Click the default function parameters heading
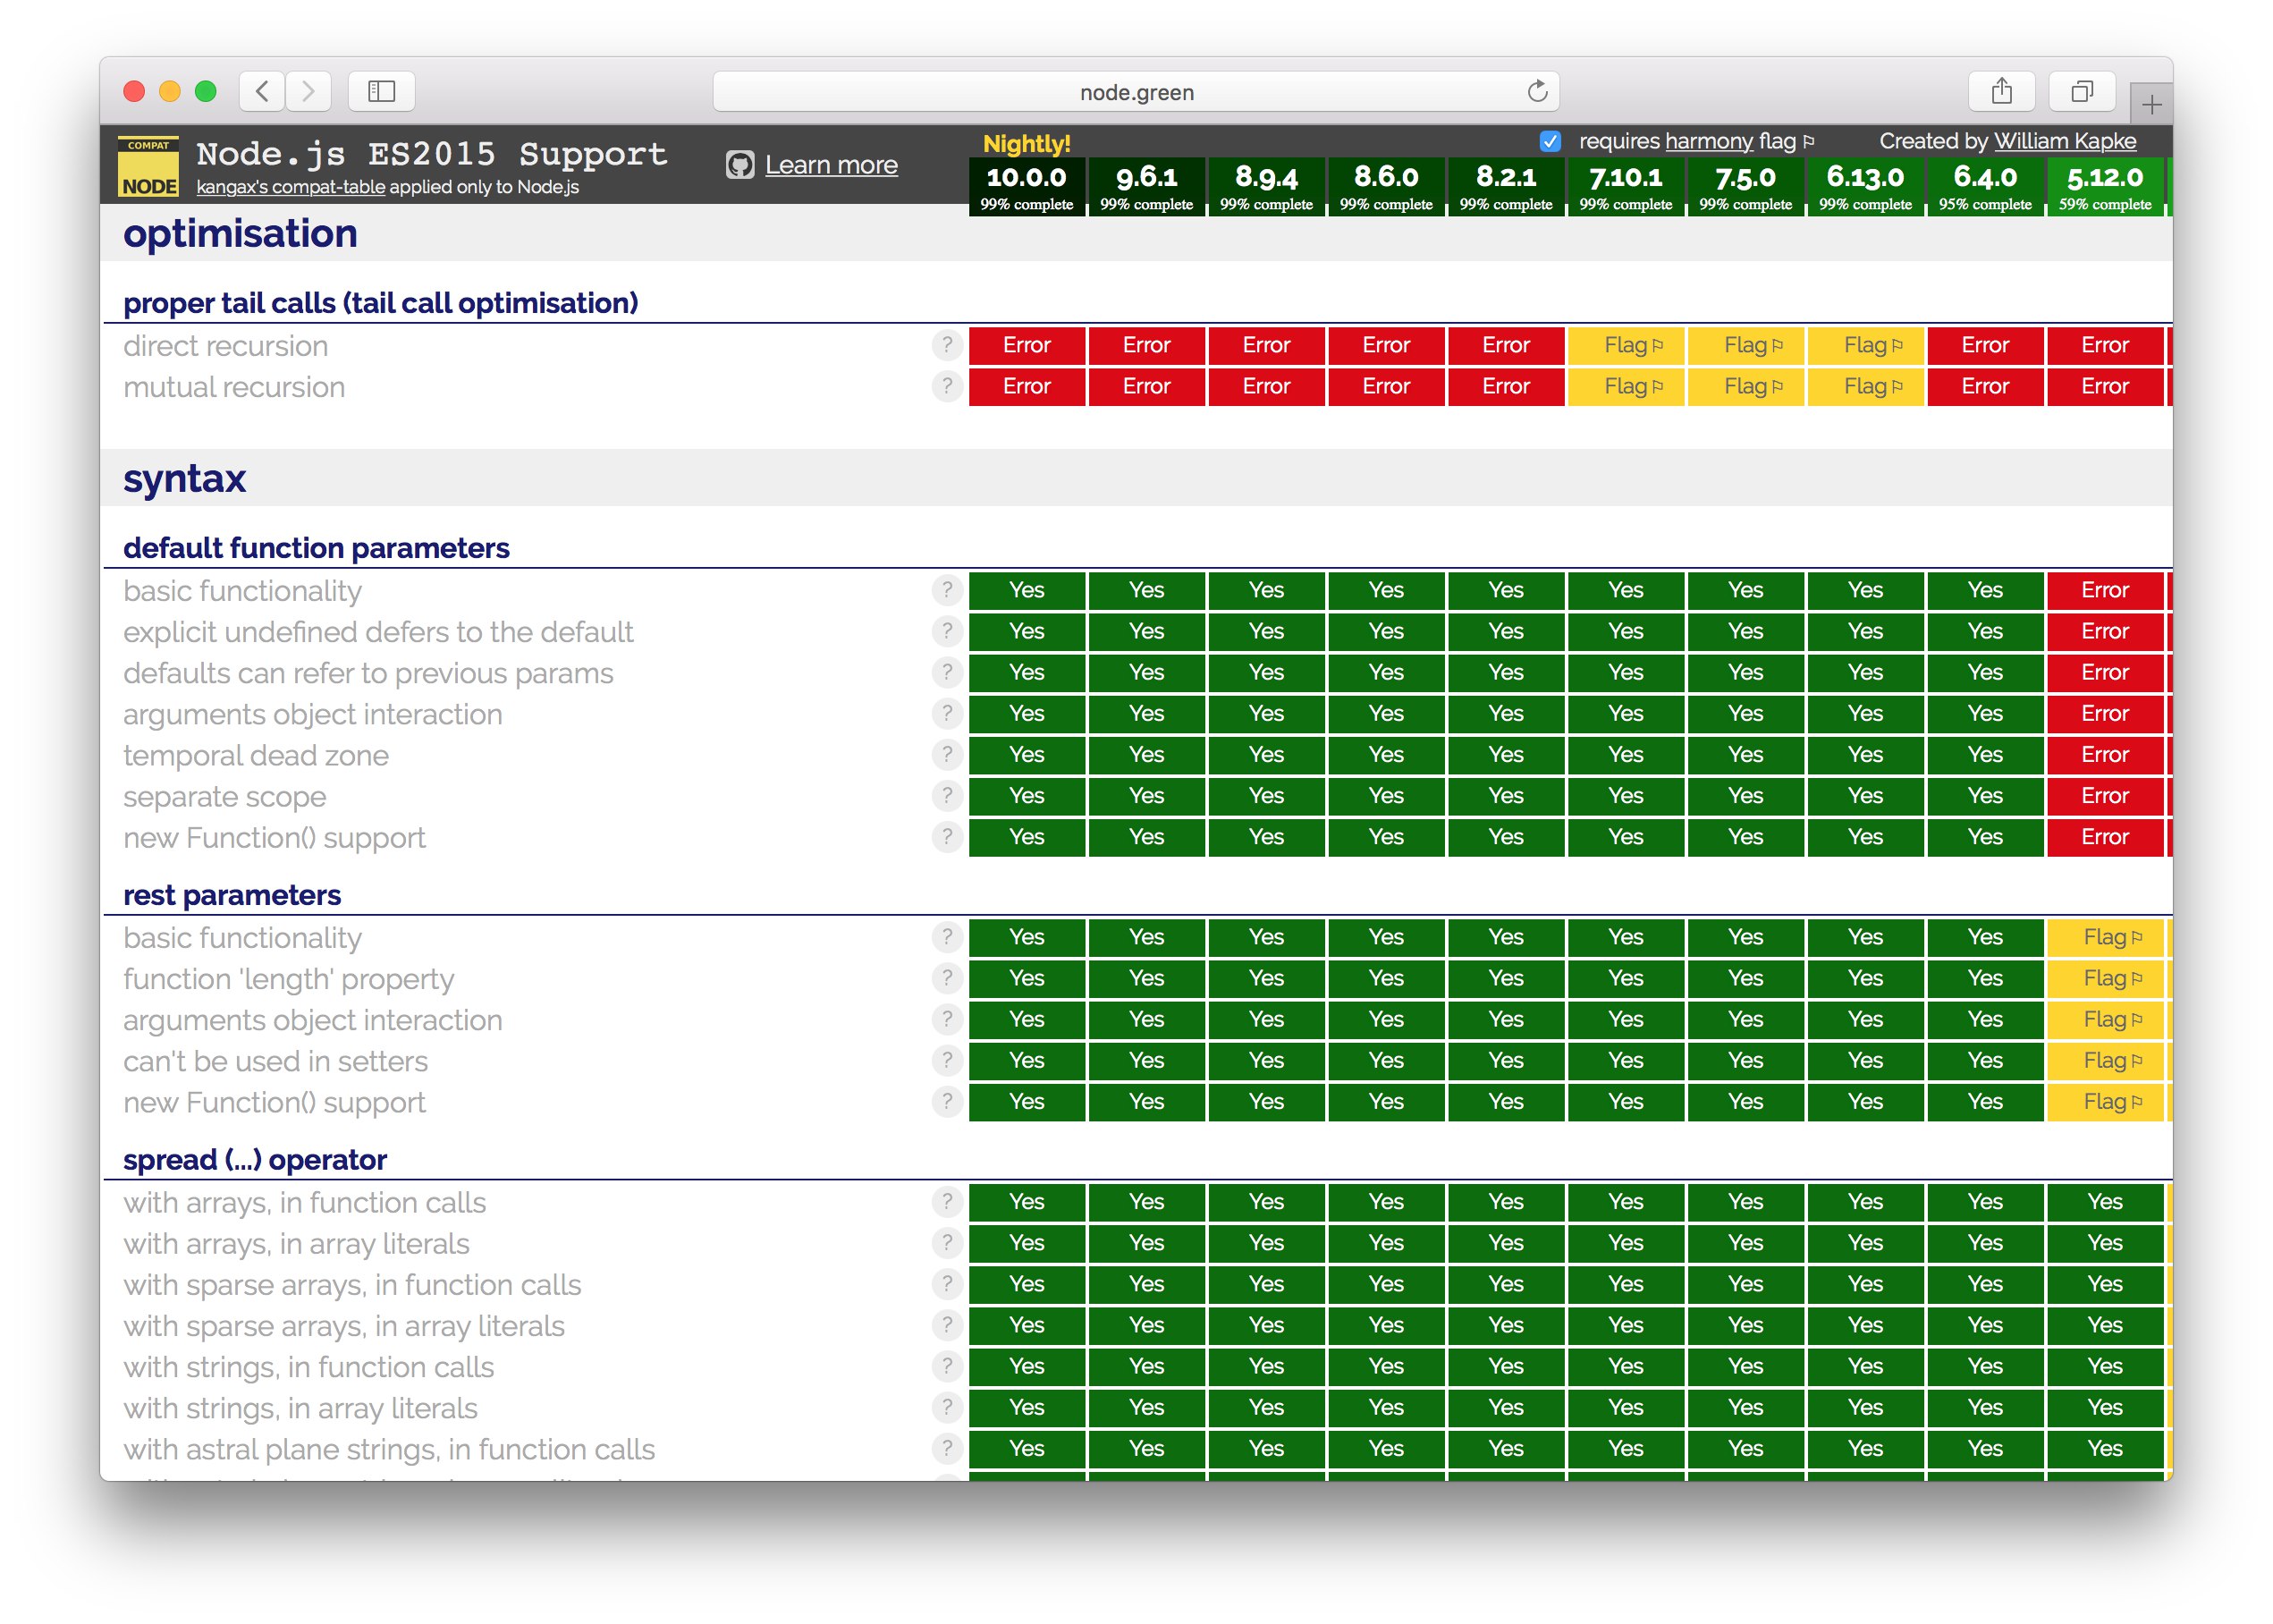Image resolution: width=2273 pixels, height=1624 pixels. 316,548
